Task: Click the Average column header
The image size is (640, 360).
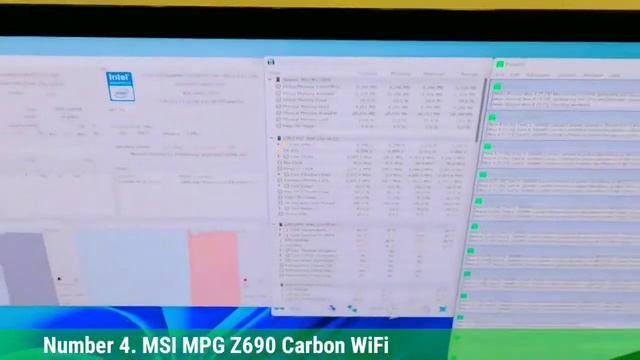Action: tap(469, 75)
